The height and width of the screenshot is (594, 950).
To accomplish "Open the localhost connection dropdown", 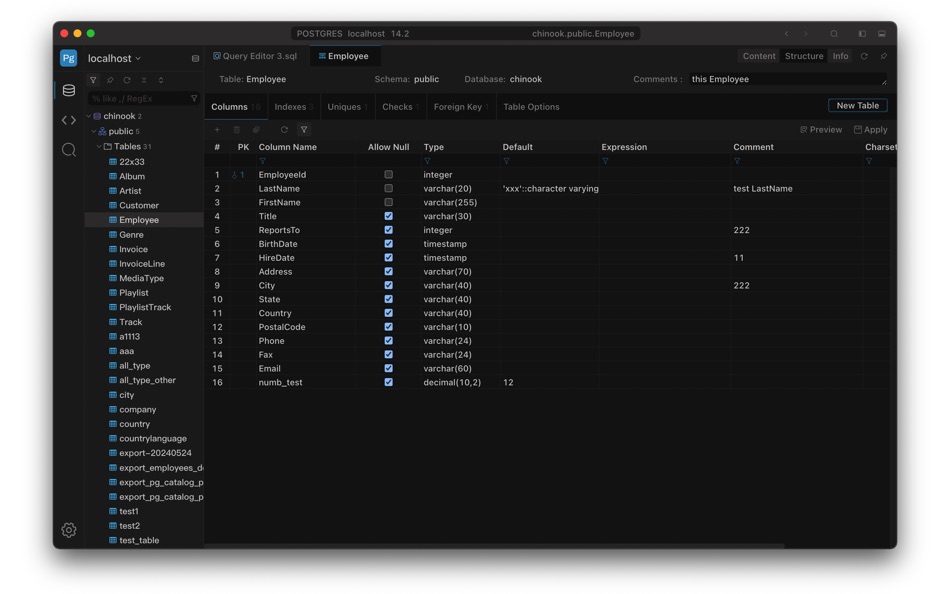I will click(x=115, y=59).
